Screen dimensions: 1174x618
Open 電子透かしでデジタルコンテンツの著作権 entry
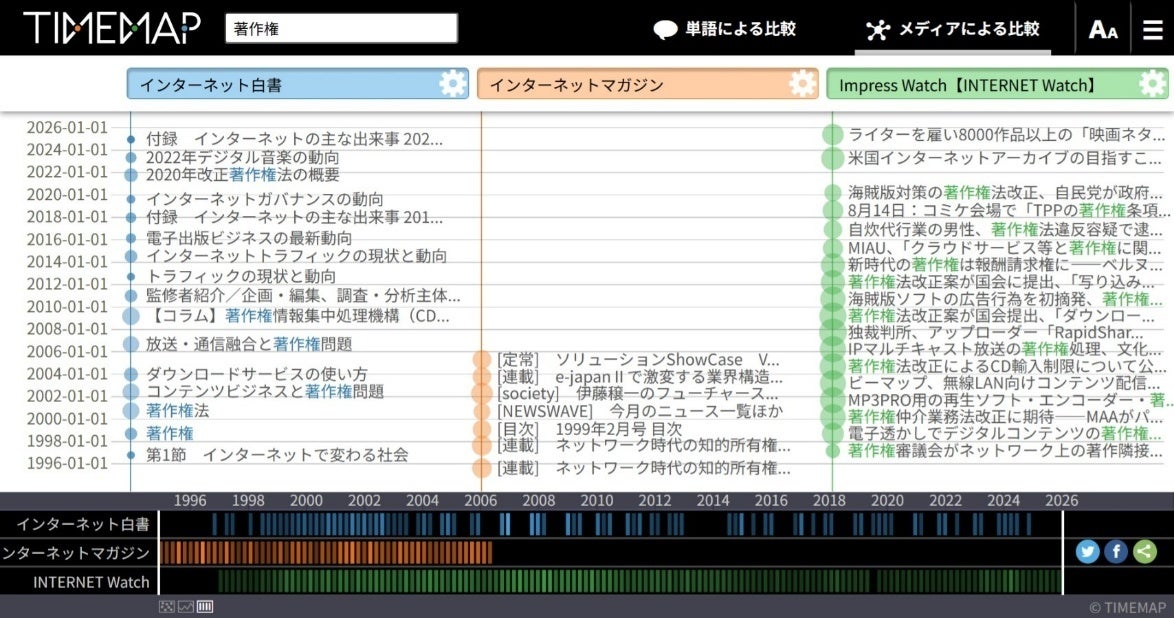[1005, 433]
